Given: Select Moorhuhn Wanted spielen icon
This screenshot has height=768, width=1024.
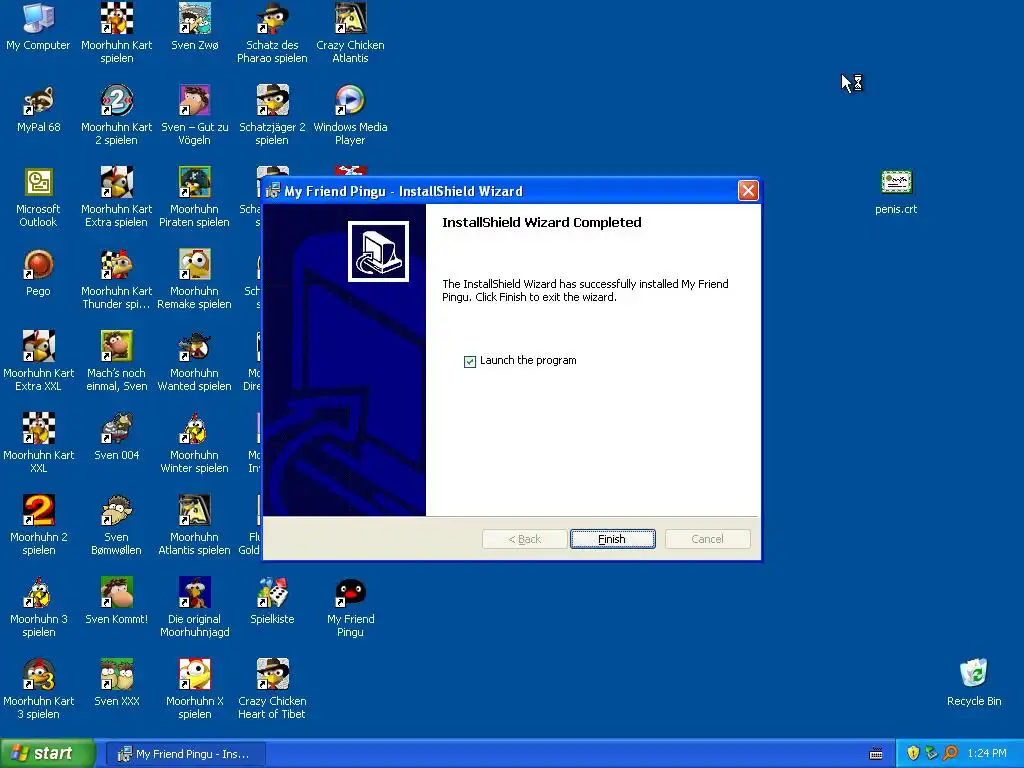Looking at the screenshot, I should (195, 360).
